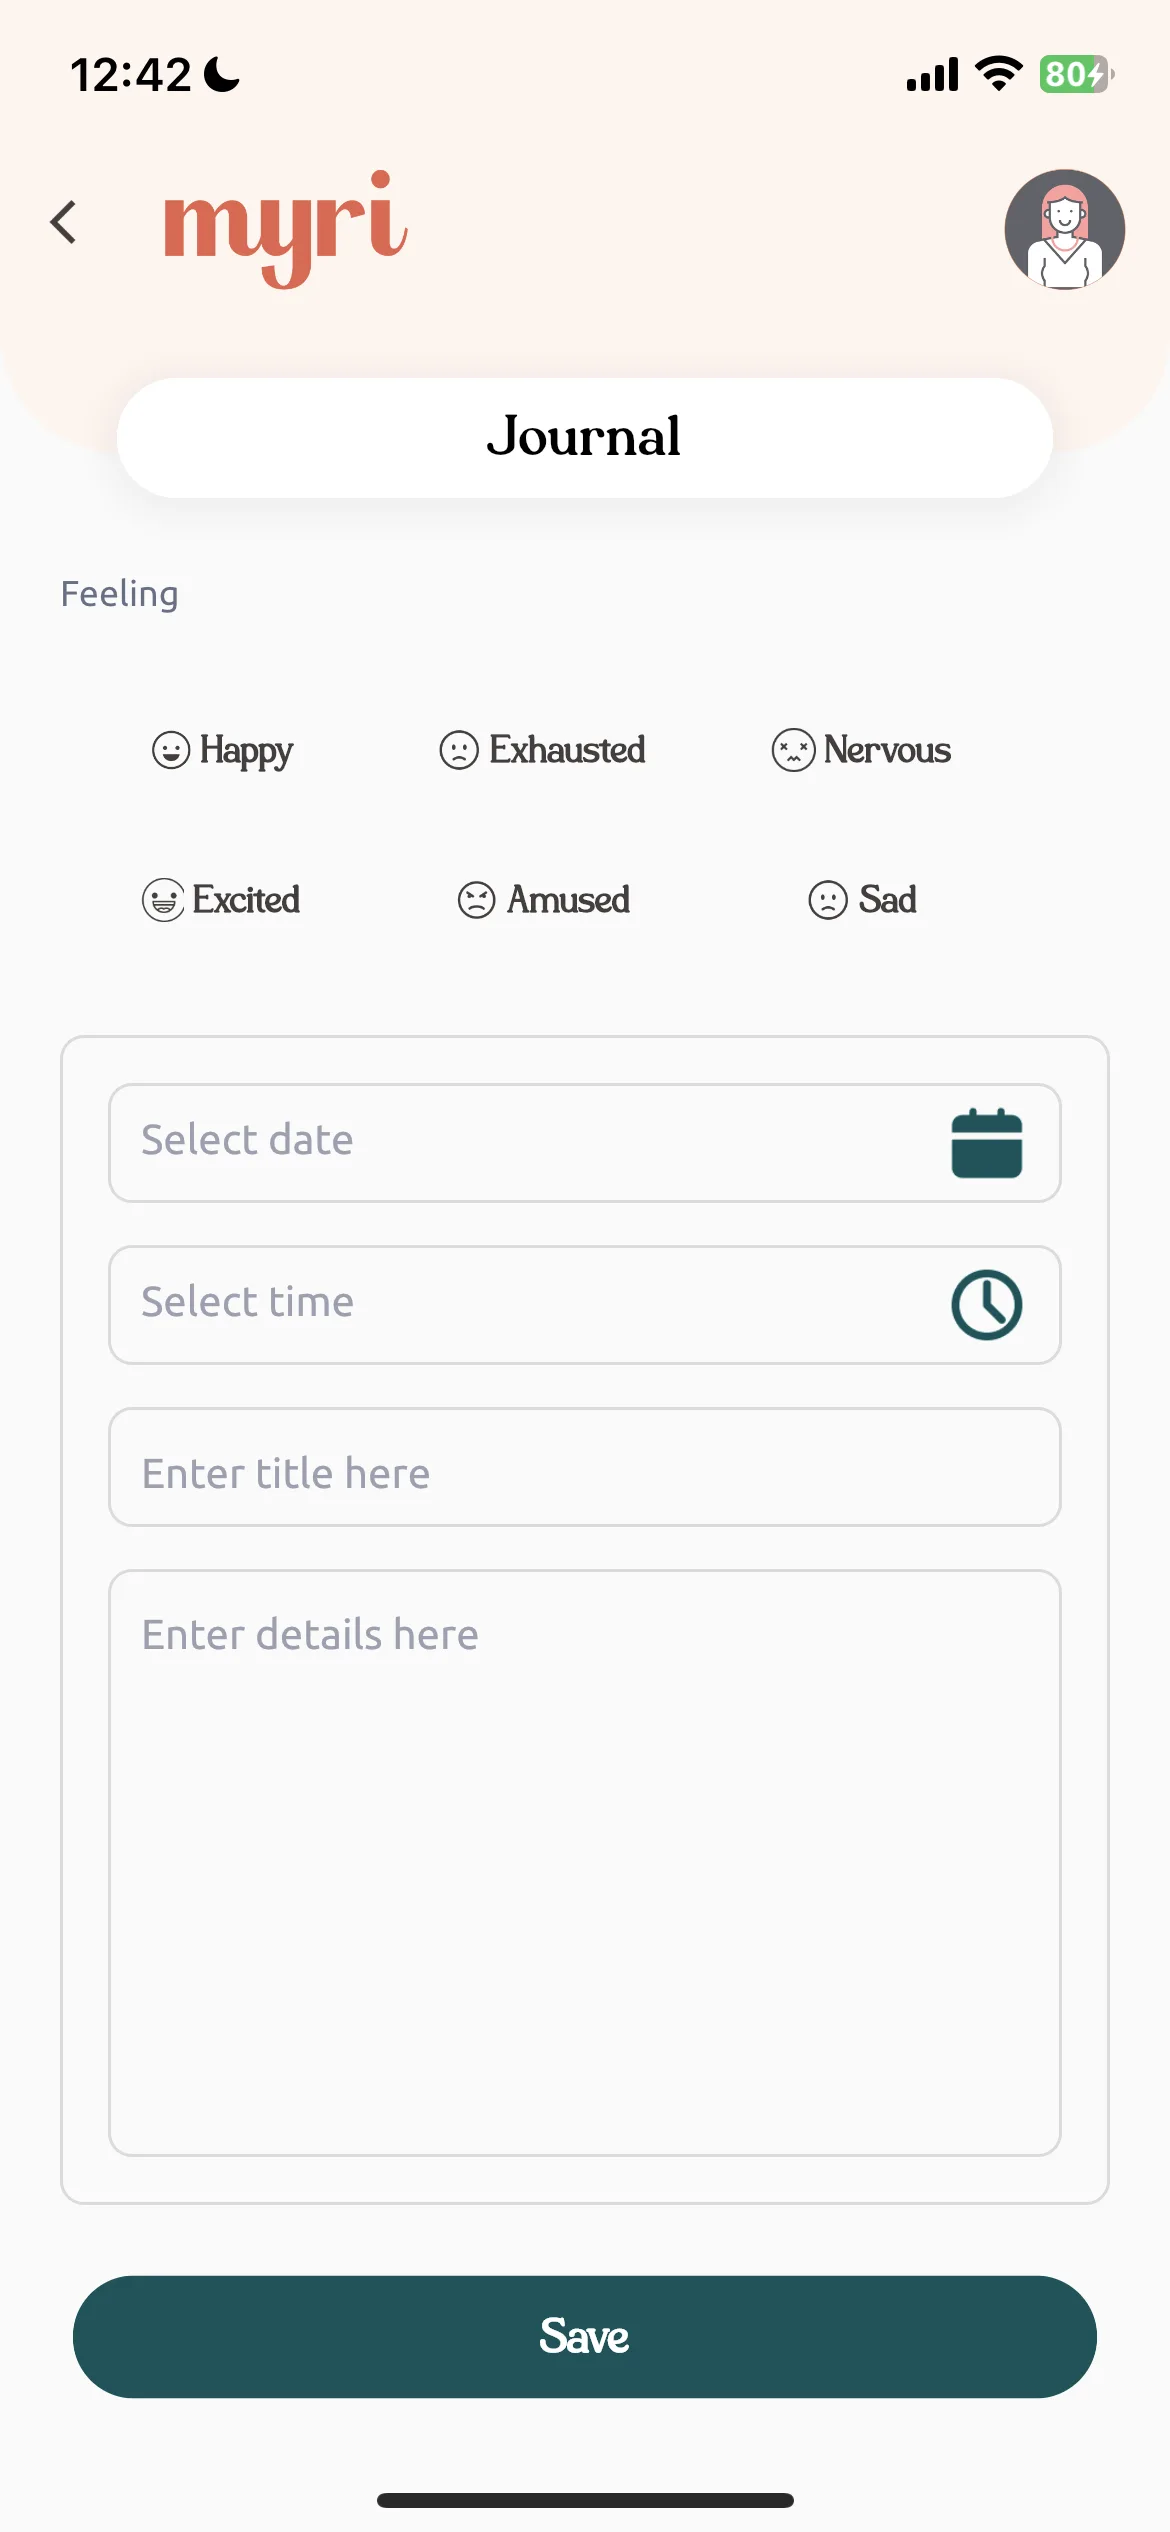Tap the angry face icon beside Amused

[476, 899]
